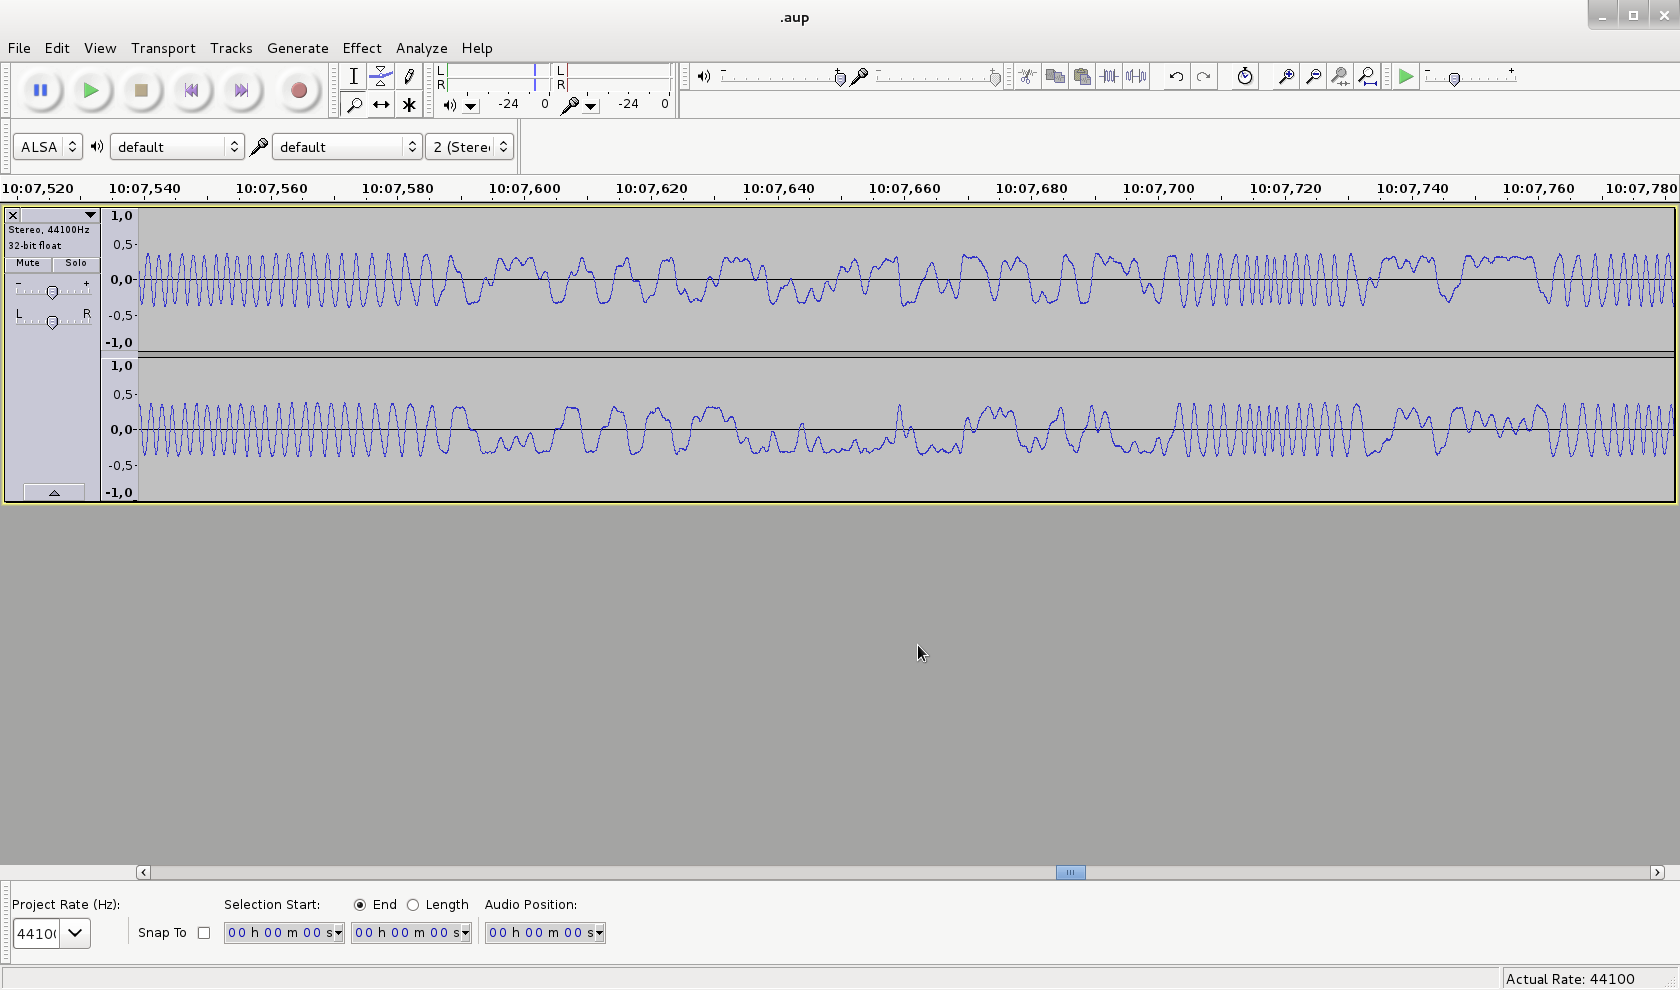Adjust the playback speed slider
The height and width of the screenshot is (990, 1680).
1455,78
